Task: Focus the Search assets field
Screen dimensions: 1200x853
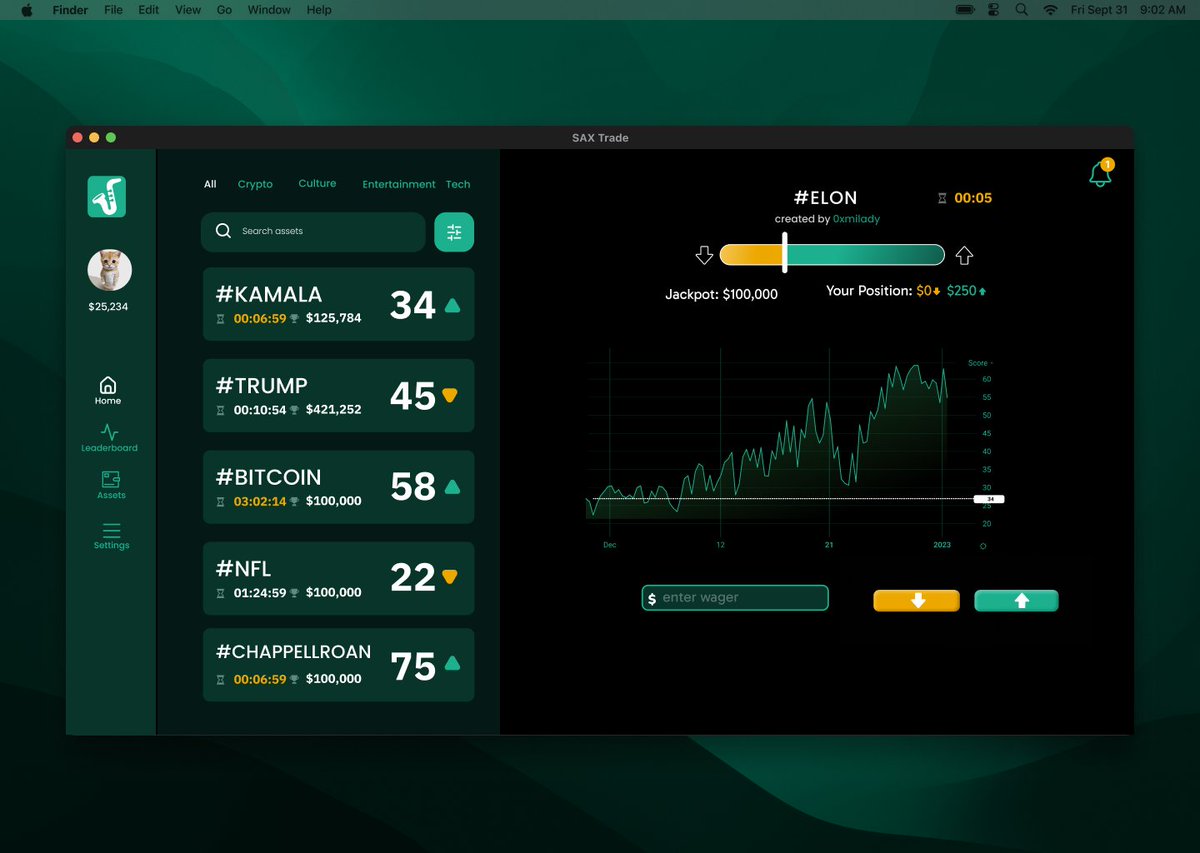Action: (x=313, y=232)
